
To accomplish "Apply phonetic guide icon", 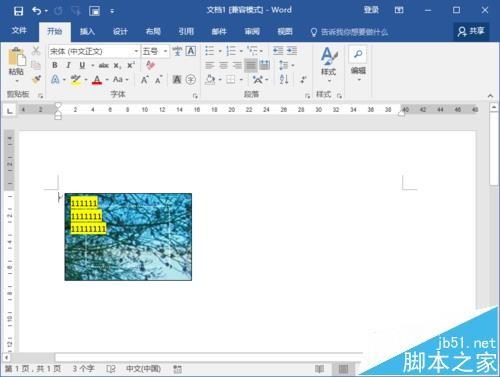I will (x=177, y=51).
